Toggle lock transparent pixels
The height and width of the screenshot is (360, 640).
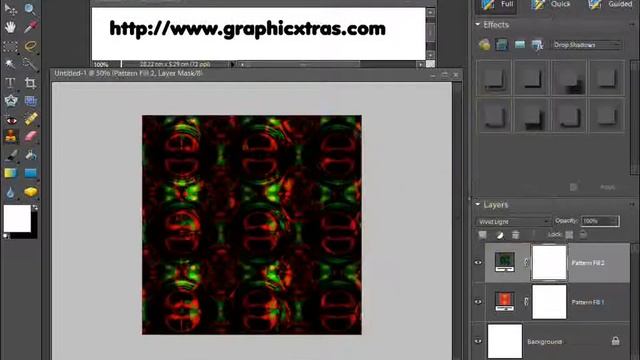(569, 235)
